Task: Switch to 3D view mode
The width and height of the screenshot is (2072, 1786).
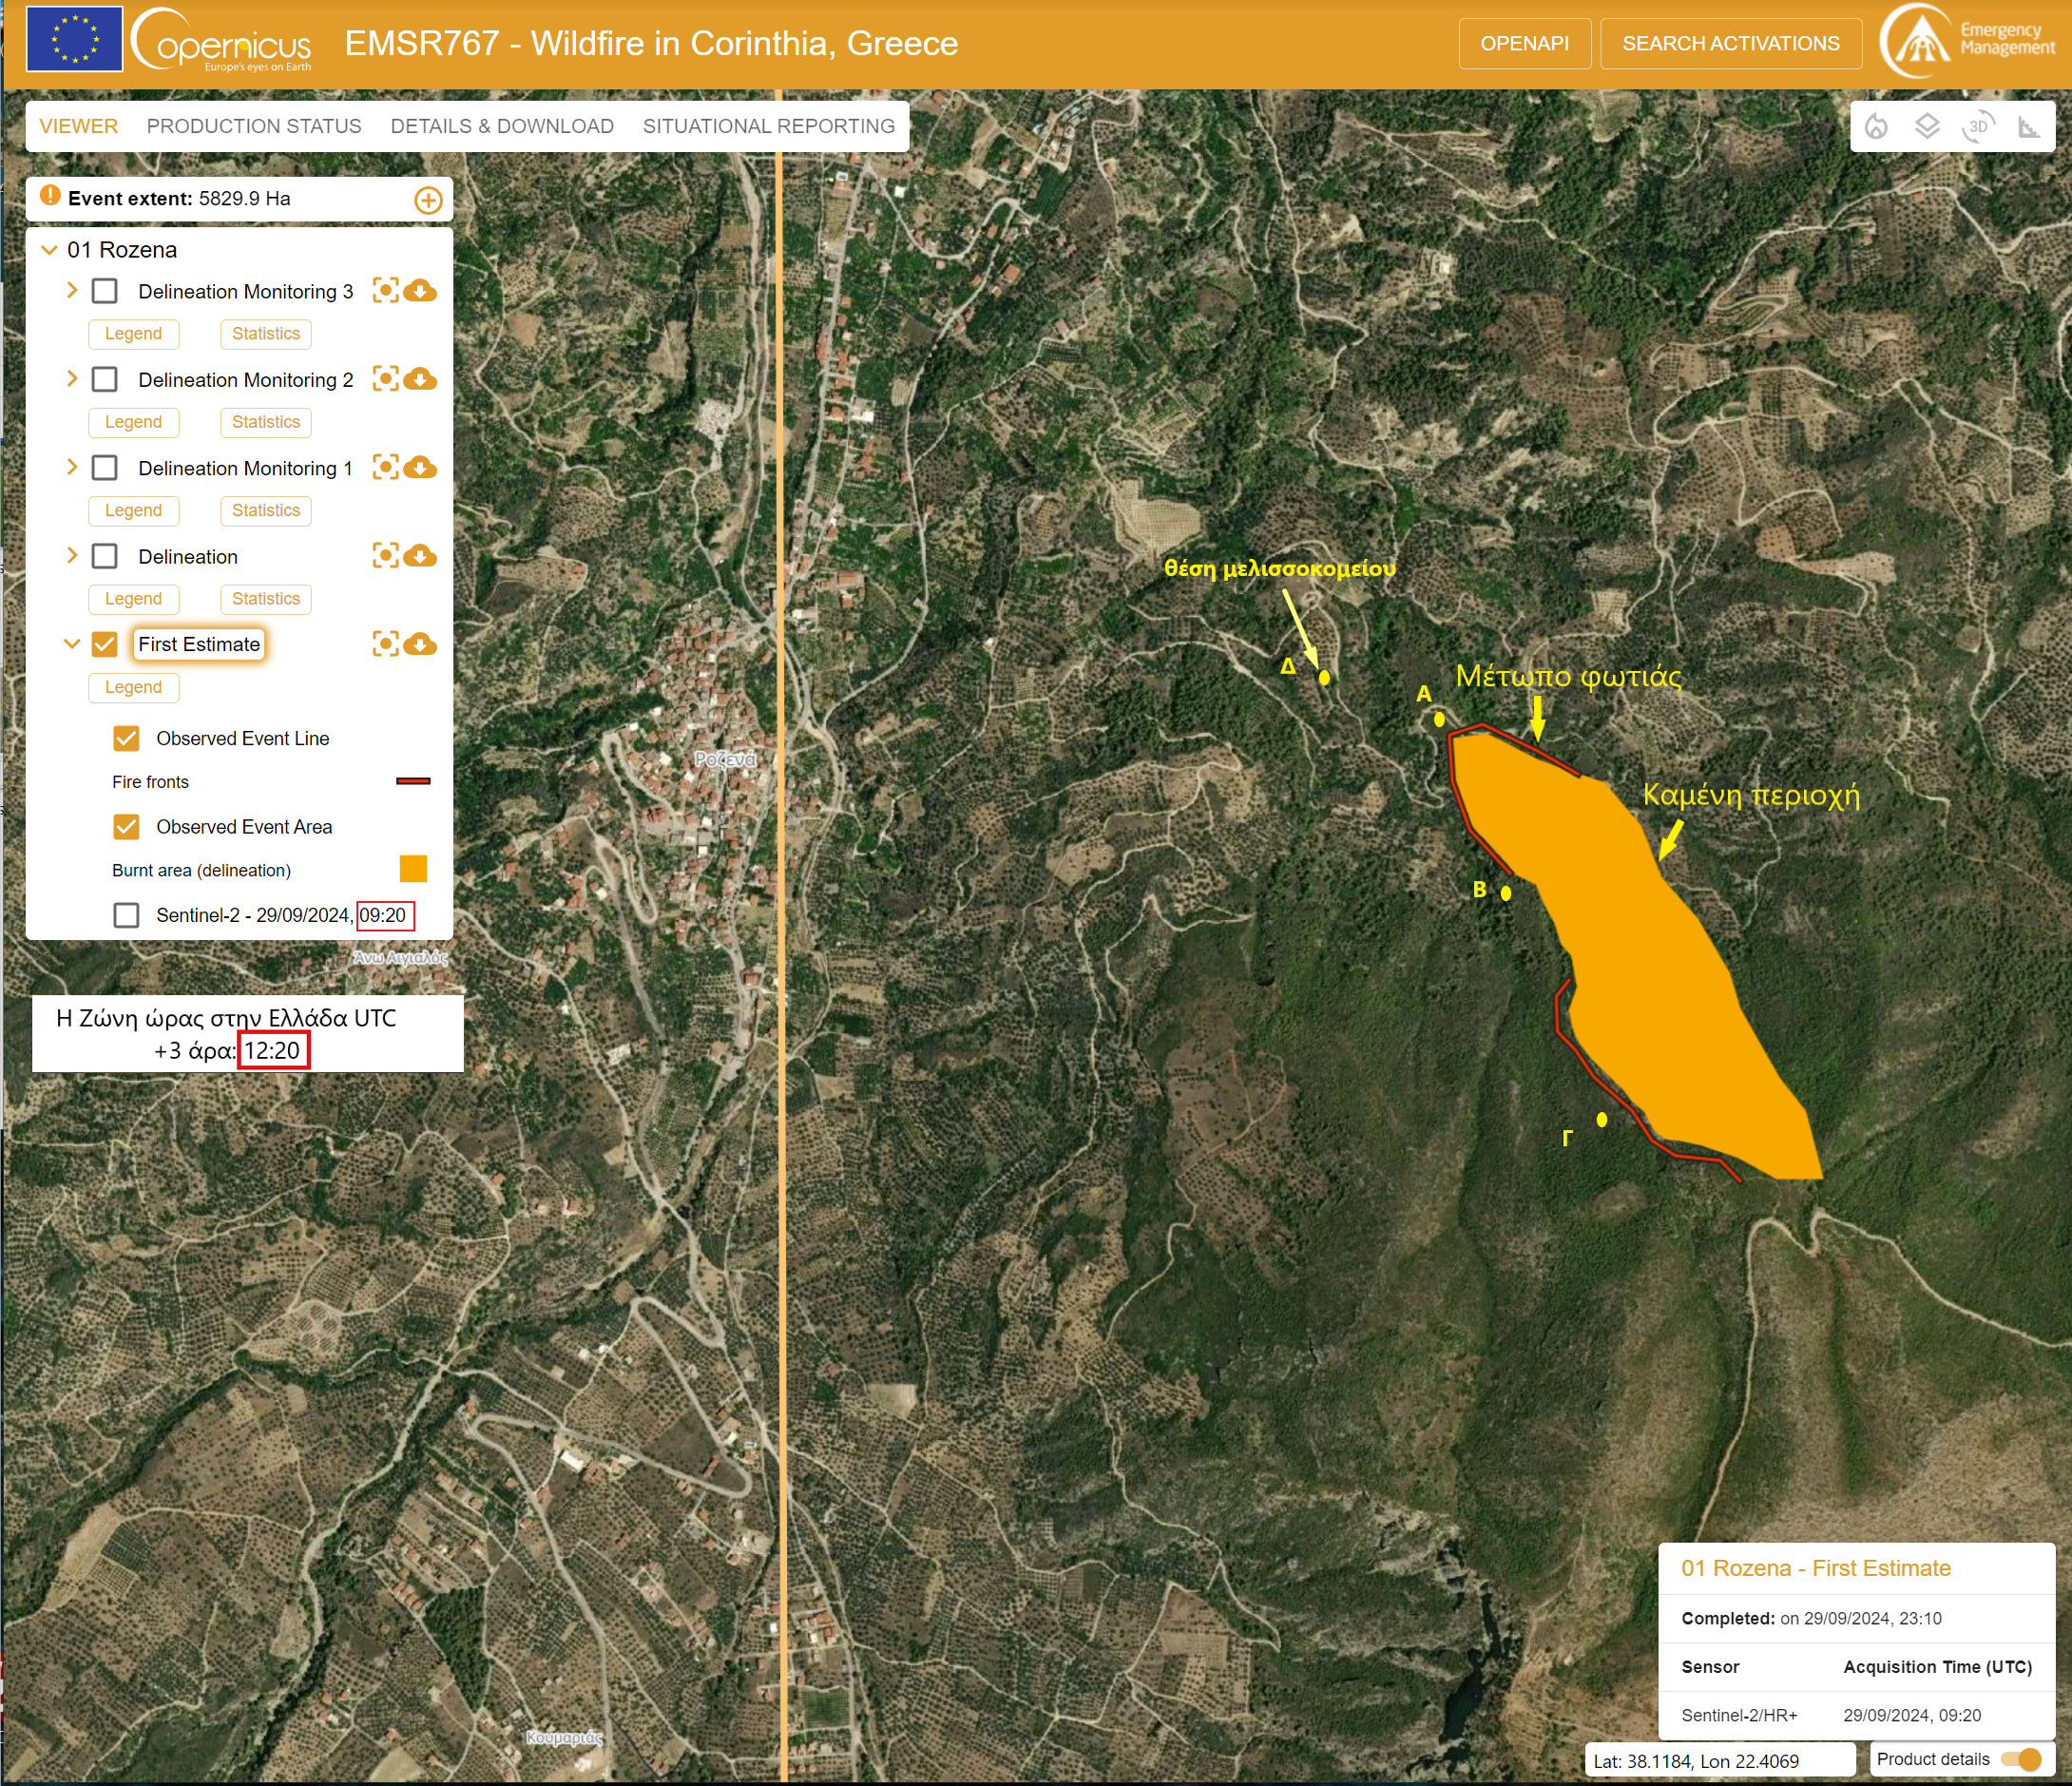Action: (x=1977, y=127)
